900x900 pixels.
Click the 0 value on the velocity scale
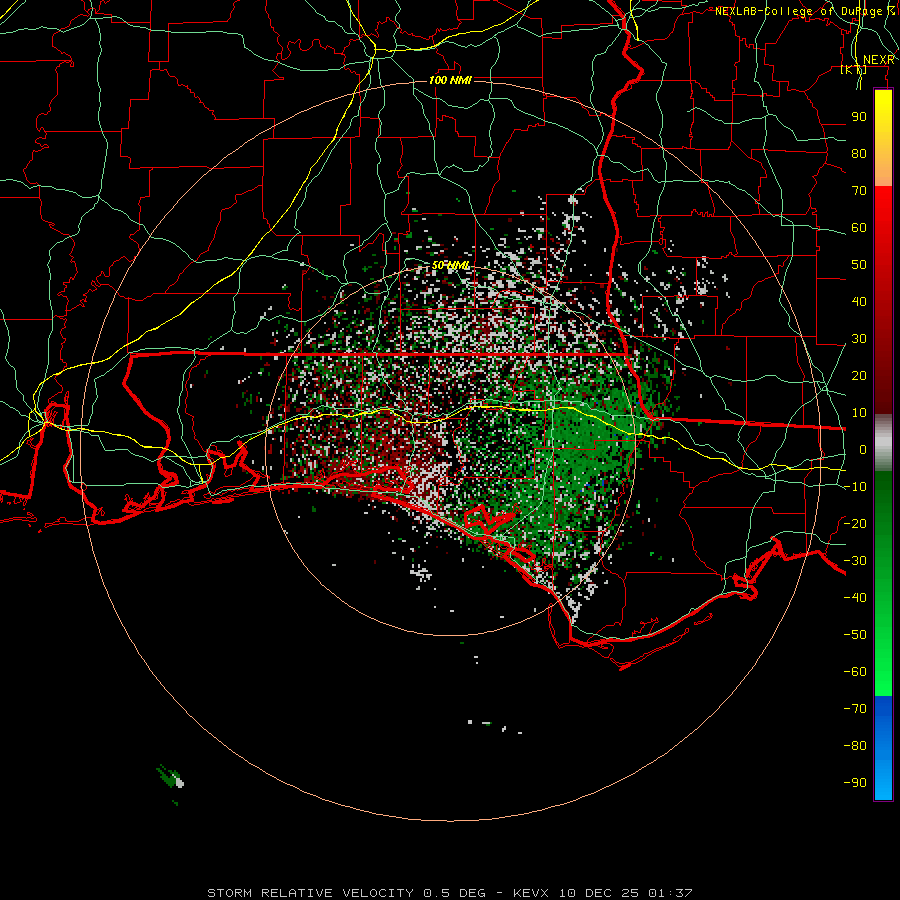(863, 449)
